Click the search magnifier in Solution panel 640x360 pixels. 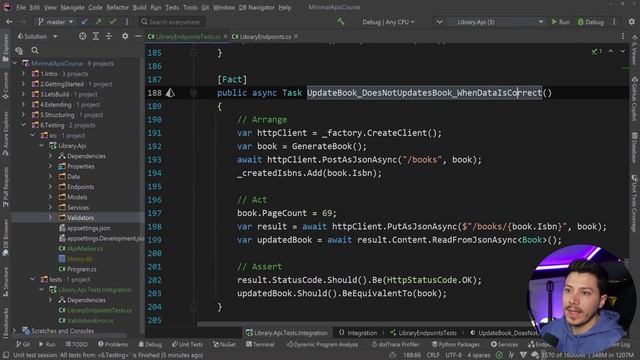coord(35,50)
